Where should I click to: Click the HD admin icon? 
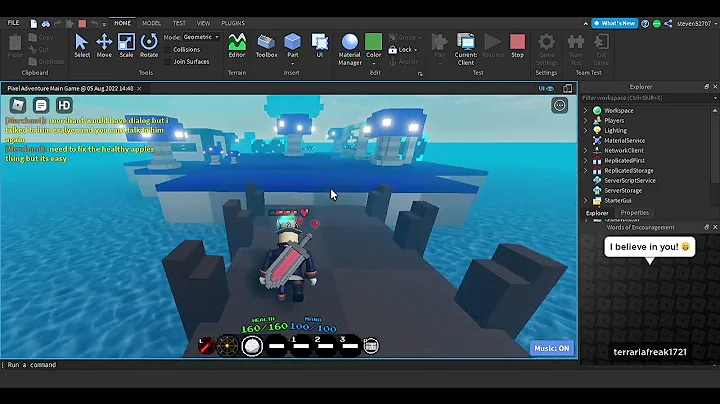[64, 106]
